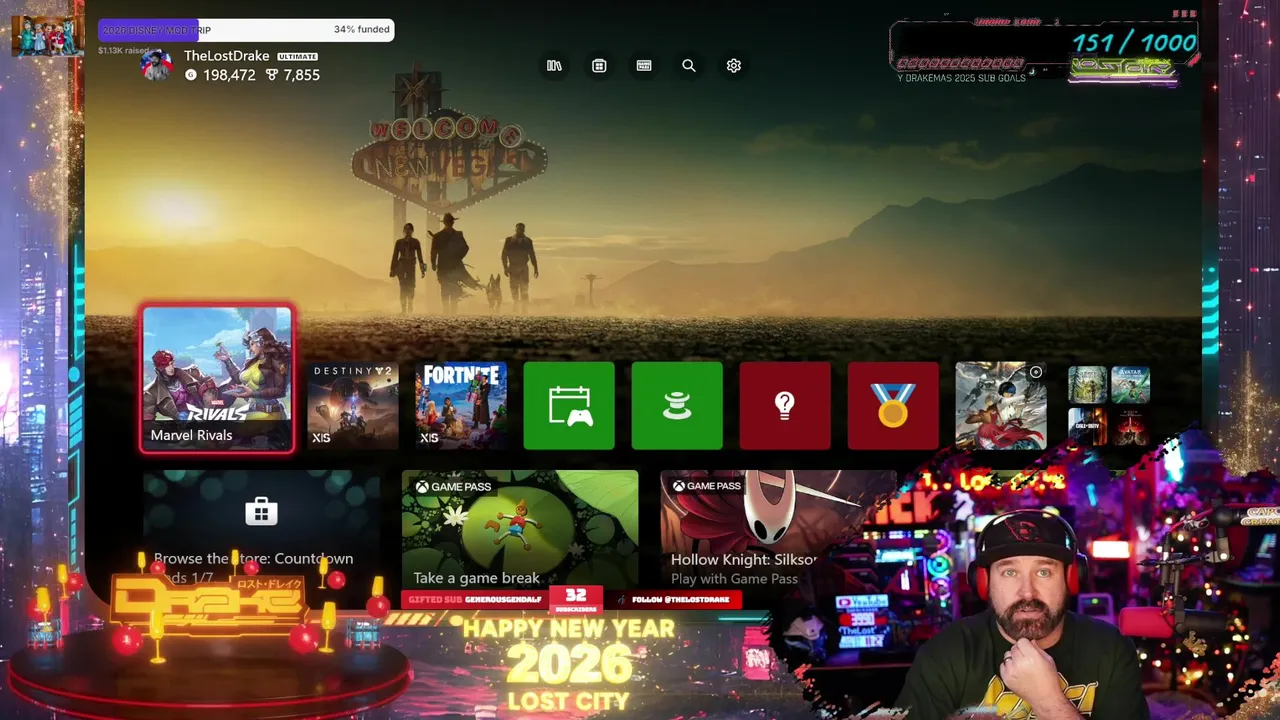Screen dimensions: 1280x720
Task: Open Browse the Store Countdown card
Action: 261,529
